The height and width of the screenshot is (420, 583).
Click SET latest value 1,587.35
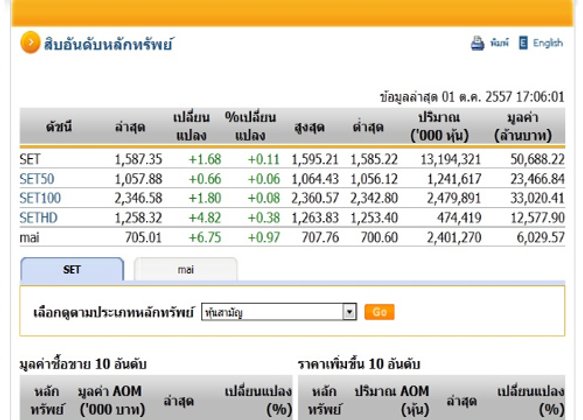138,159
